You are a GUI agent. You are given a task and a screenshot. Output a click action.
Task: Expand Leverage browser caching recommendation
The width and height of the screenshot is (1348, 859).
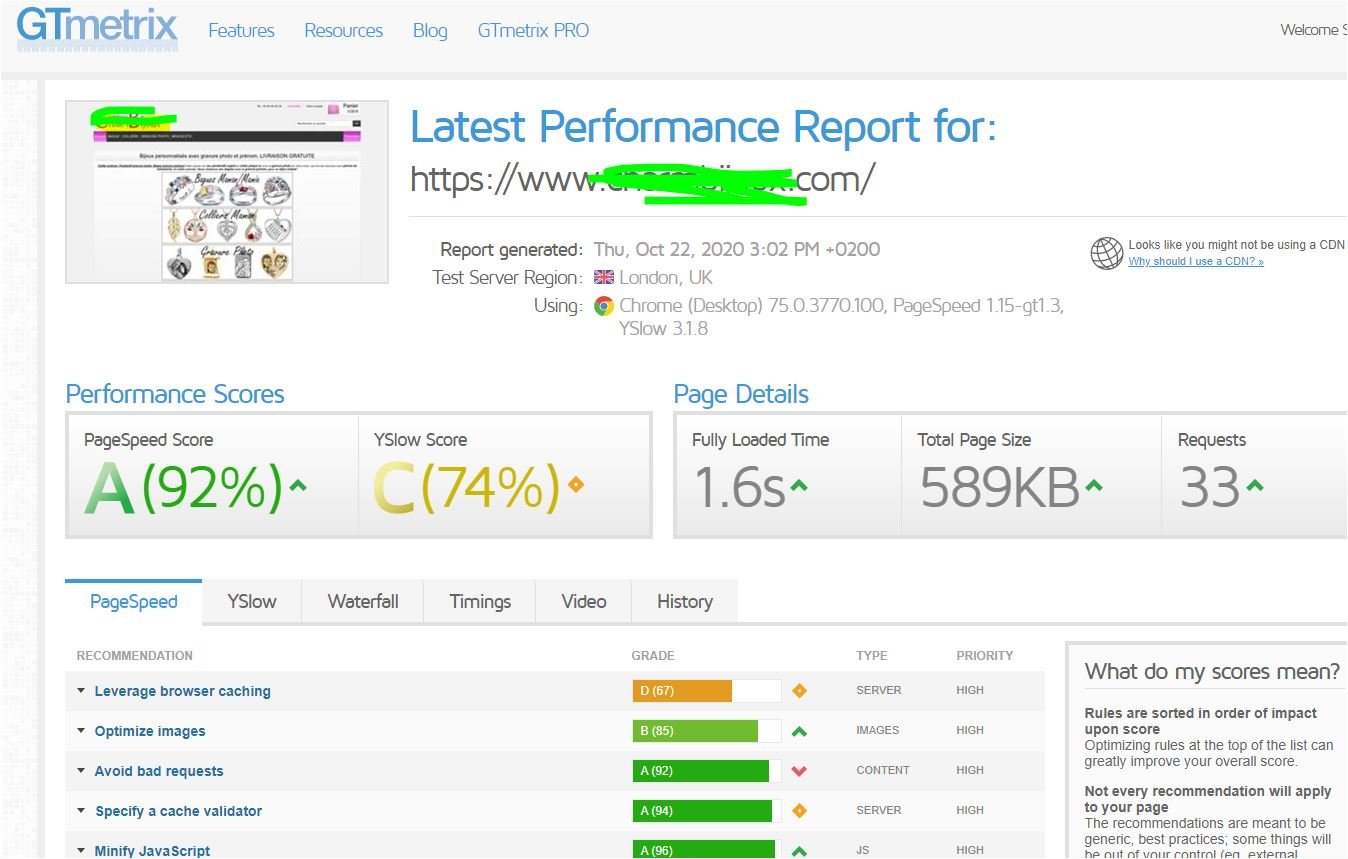[81, 691]
